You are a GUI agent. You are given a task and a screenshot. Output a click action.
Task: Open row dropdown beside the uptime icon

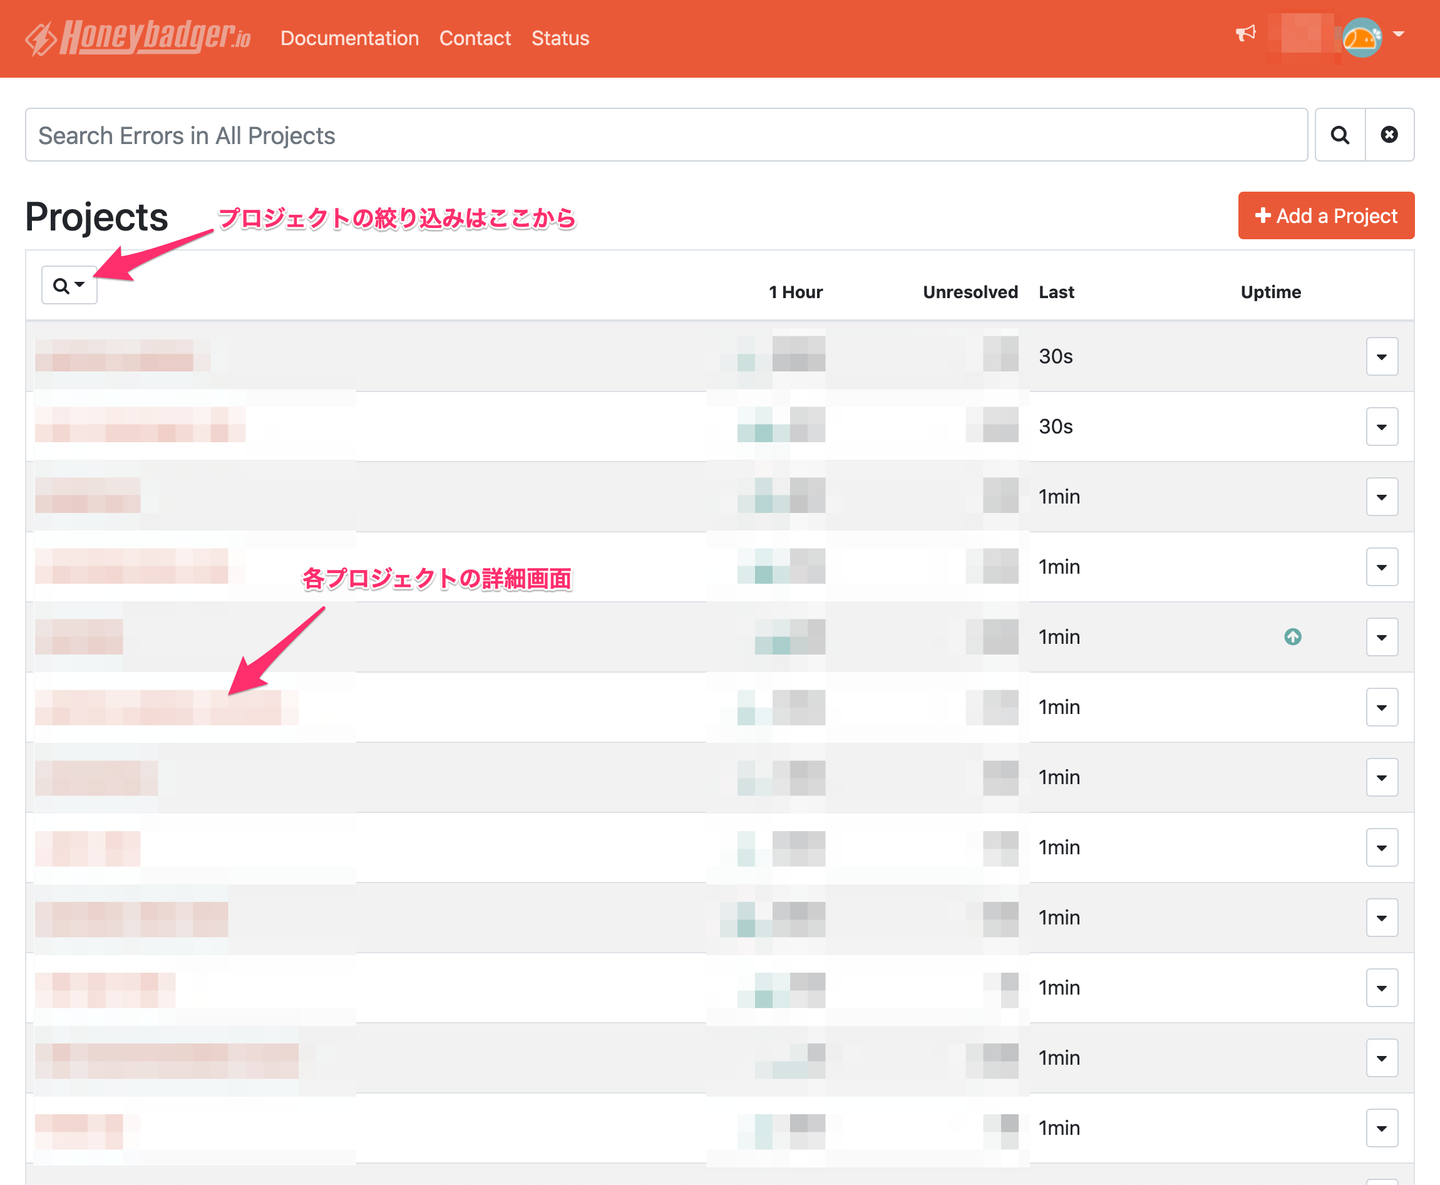1381,637
